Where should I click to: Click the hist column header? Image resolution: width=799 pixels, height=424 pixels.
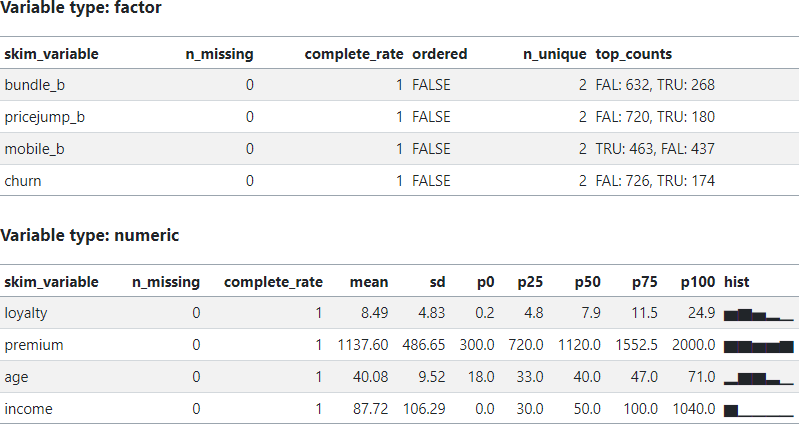coord(736,282)
